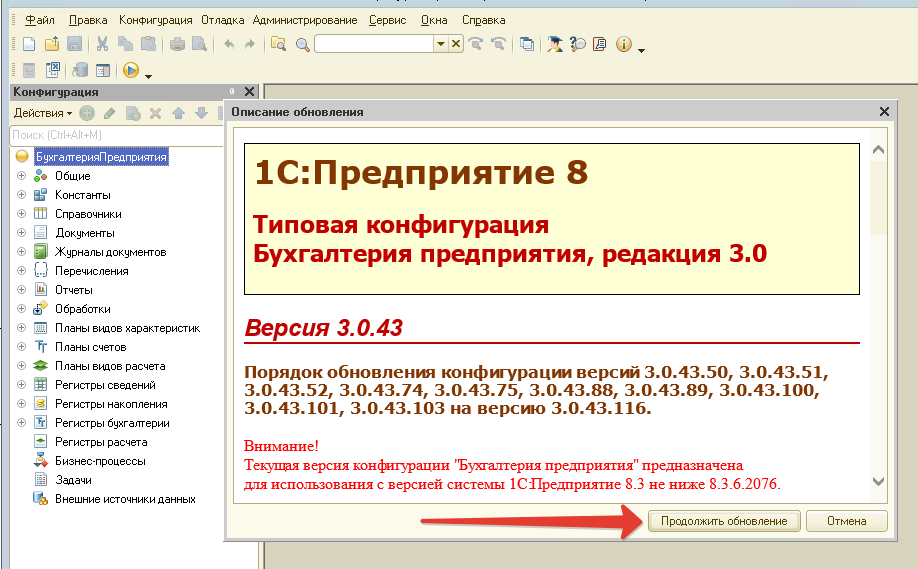The image size is (918, 569).
Task: Expand the Общие tree node
Action: pos(22,176)
